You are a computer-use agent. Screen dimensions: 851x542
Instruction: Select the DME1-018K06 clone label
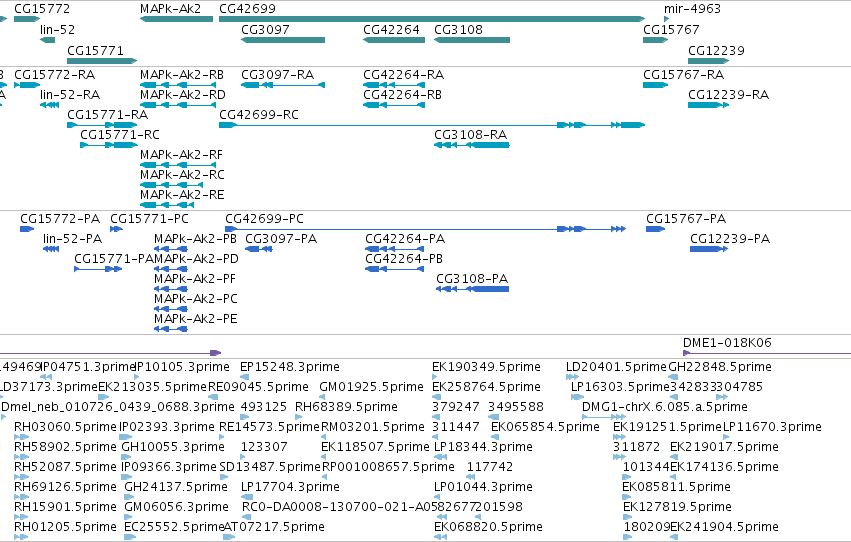click(727, 343)
